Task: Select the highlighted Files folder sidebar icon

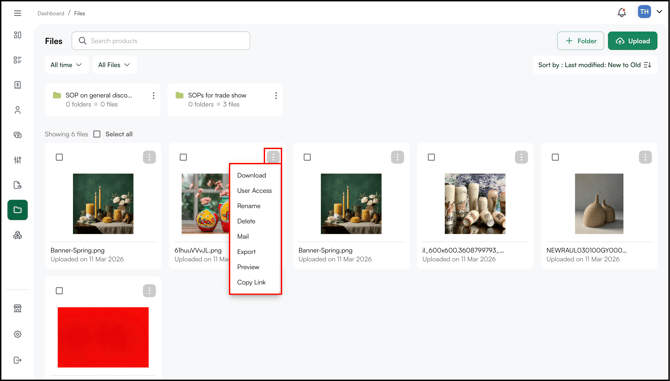Action: (x=18, y=210)
